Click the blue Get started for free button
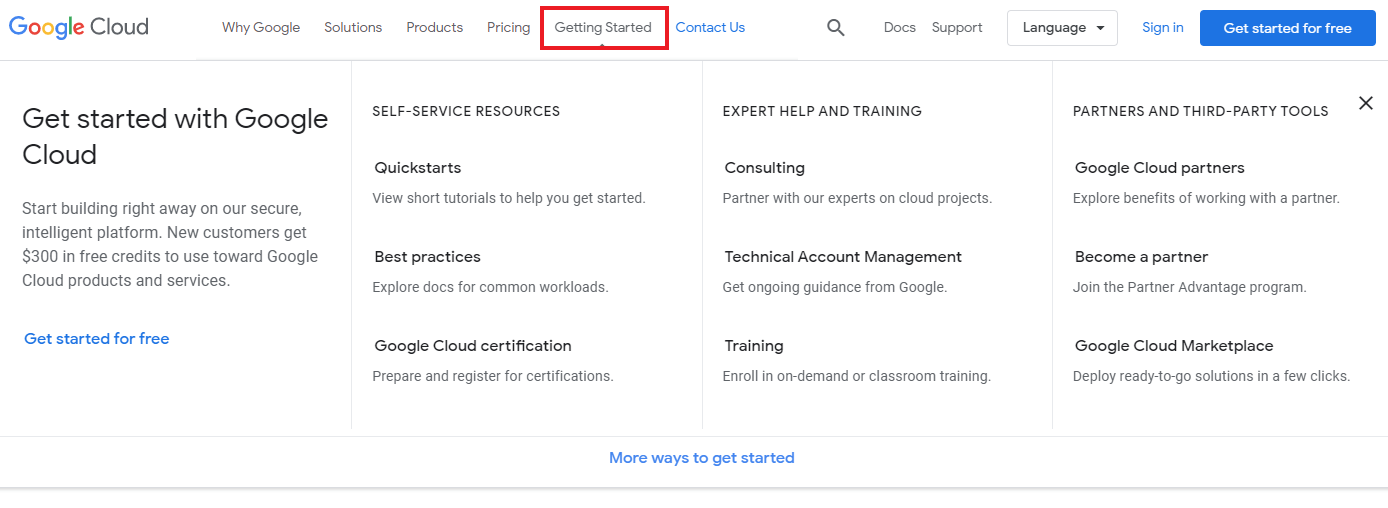 (x=1288, y=28)
